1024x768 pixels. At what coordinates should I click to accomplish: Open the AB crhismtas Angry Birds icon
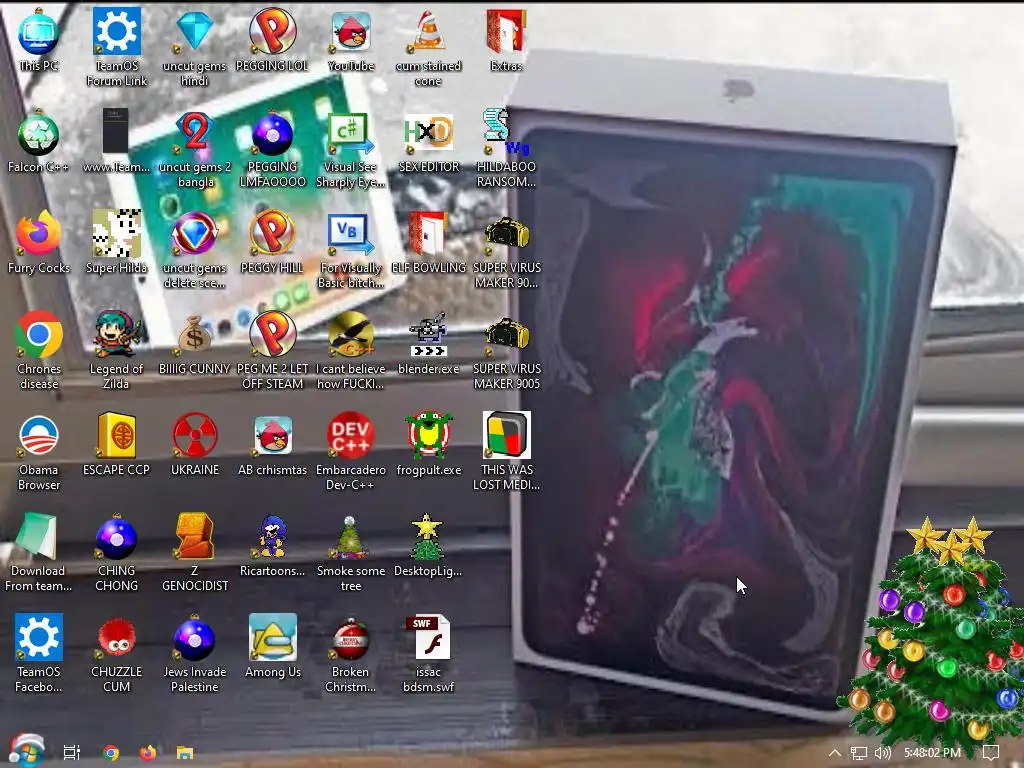[272, 445]
